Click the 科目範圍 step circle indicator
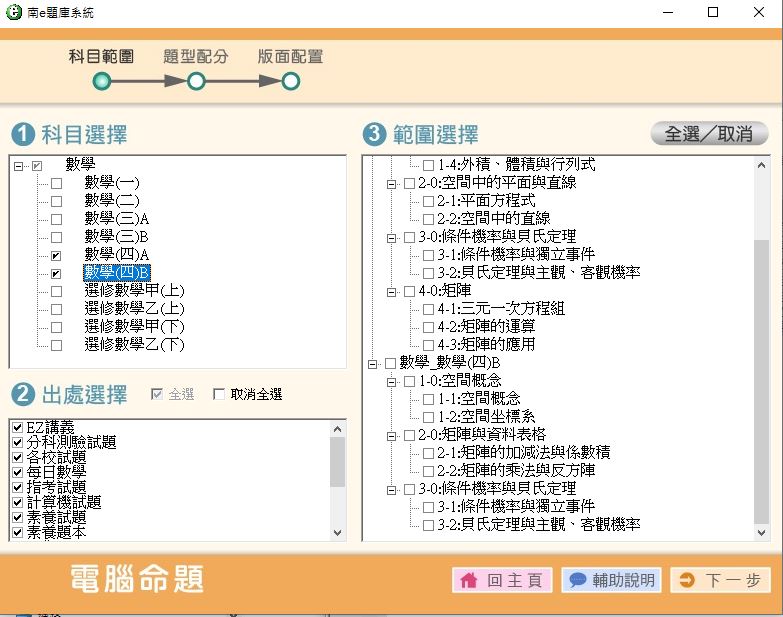The image size is (783, 617). (102, 81)
